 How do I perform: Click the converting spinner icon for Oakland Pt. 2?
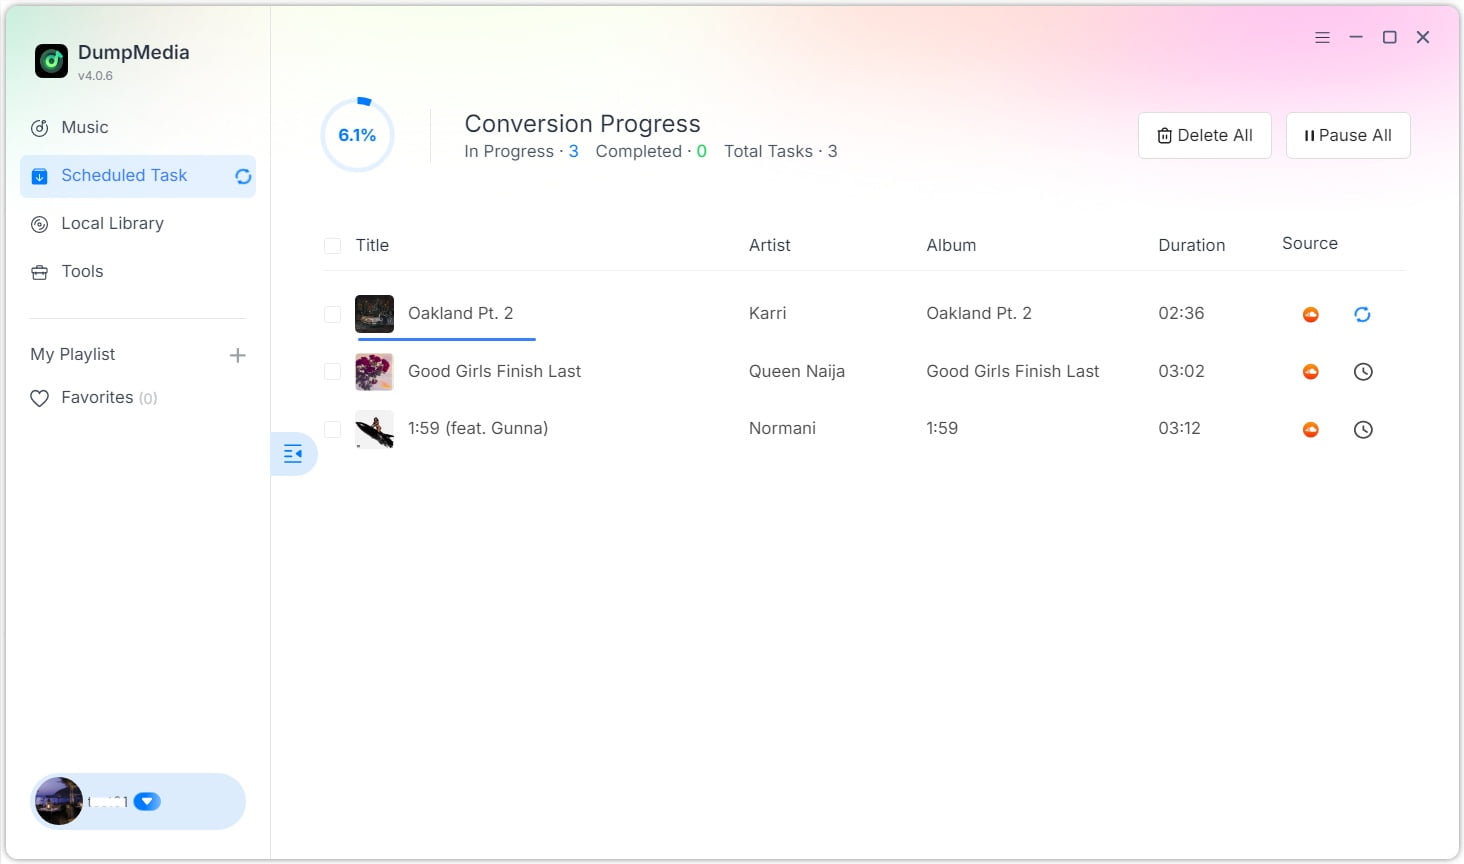click(x=1362, y=314)
